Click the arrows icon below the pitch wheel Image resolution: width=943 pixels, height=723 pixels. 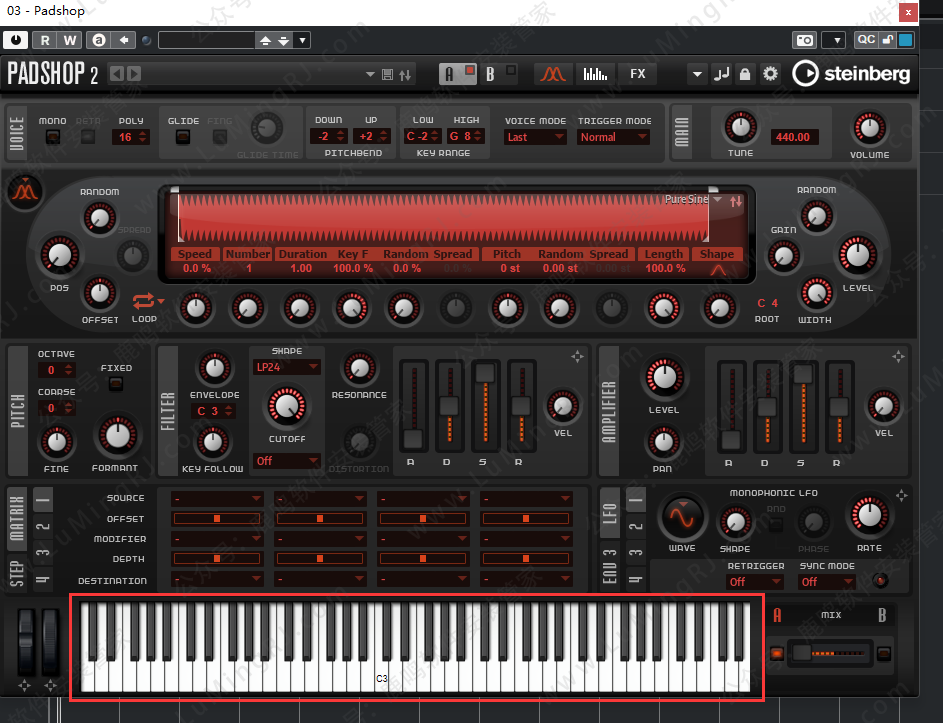pyautogui.click(x=24, y=685)
